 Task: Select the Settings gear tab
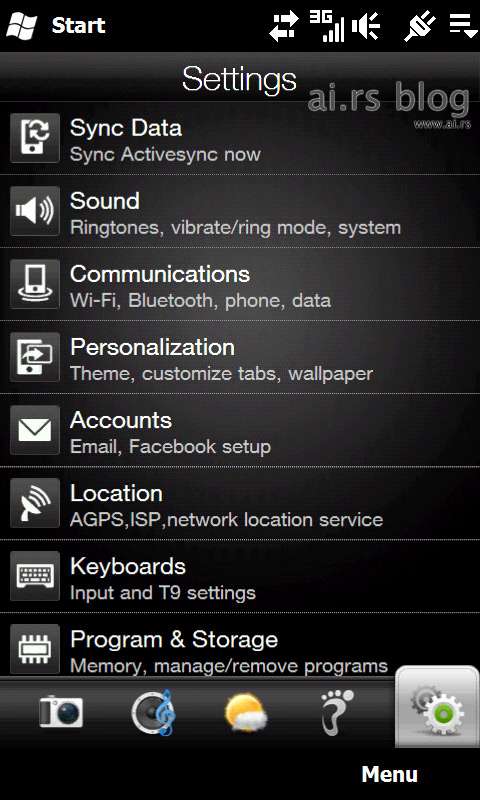pyautogui.click(x=438, y=708)
